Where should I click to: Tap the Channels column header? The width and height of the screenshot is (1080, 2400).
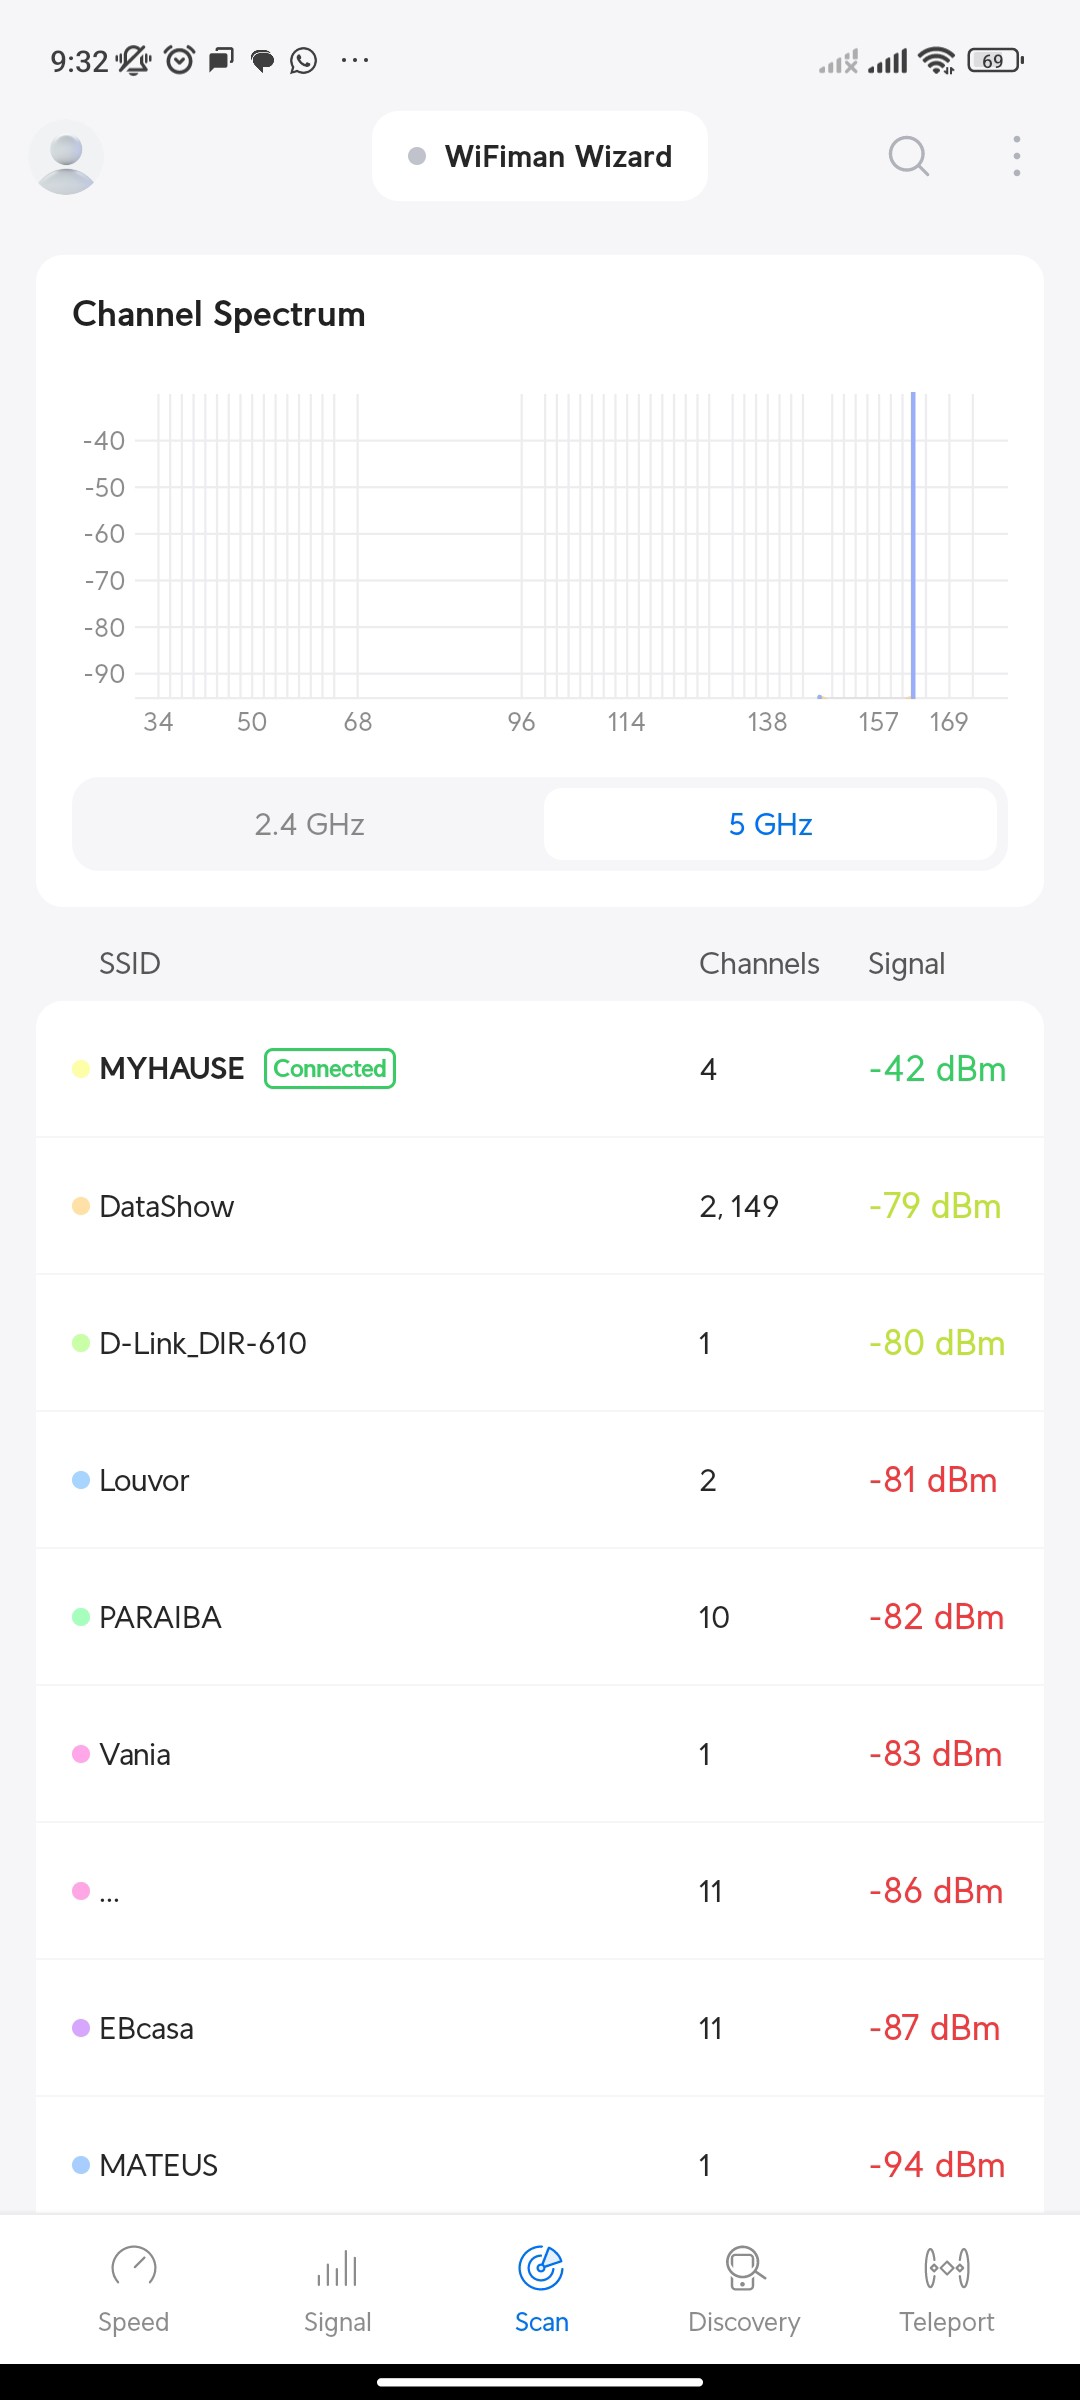(759, 963)
